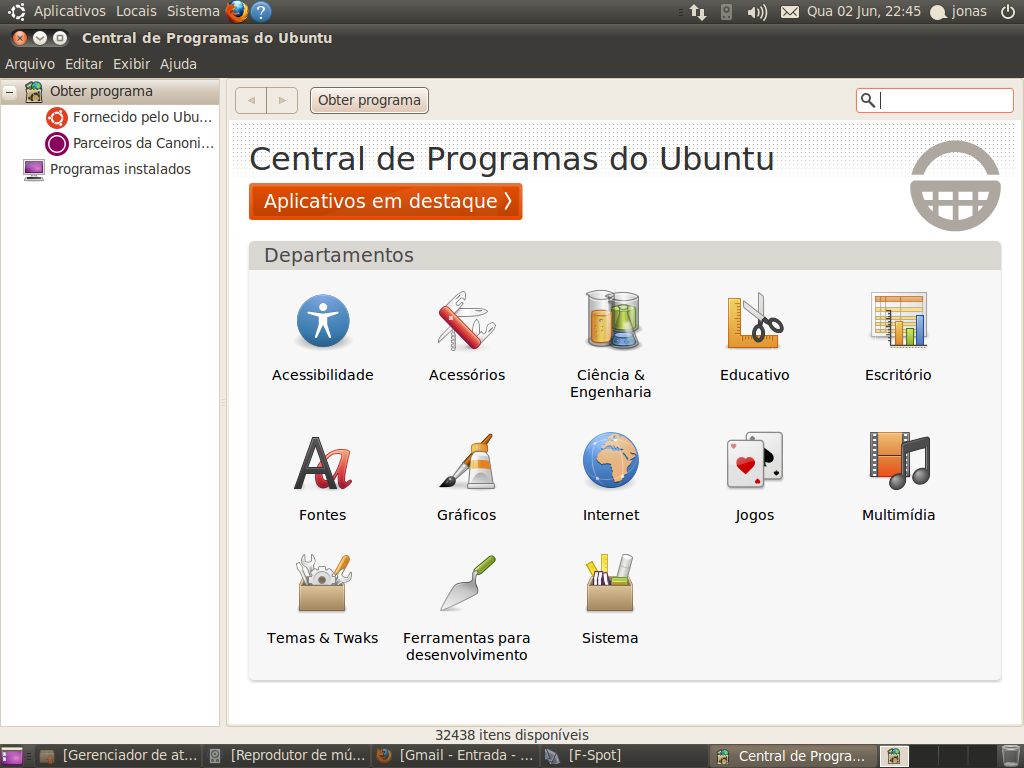Click the Acessibilidade label text

click(323, 375)
